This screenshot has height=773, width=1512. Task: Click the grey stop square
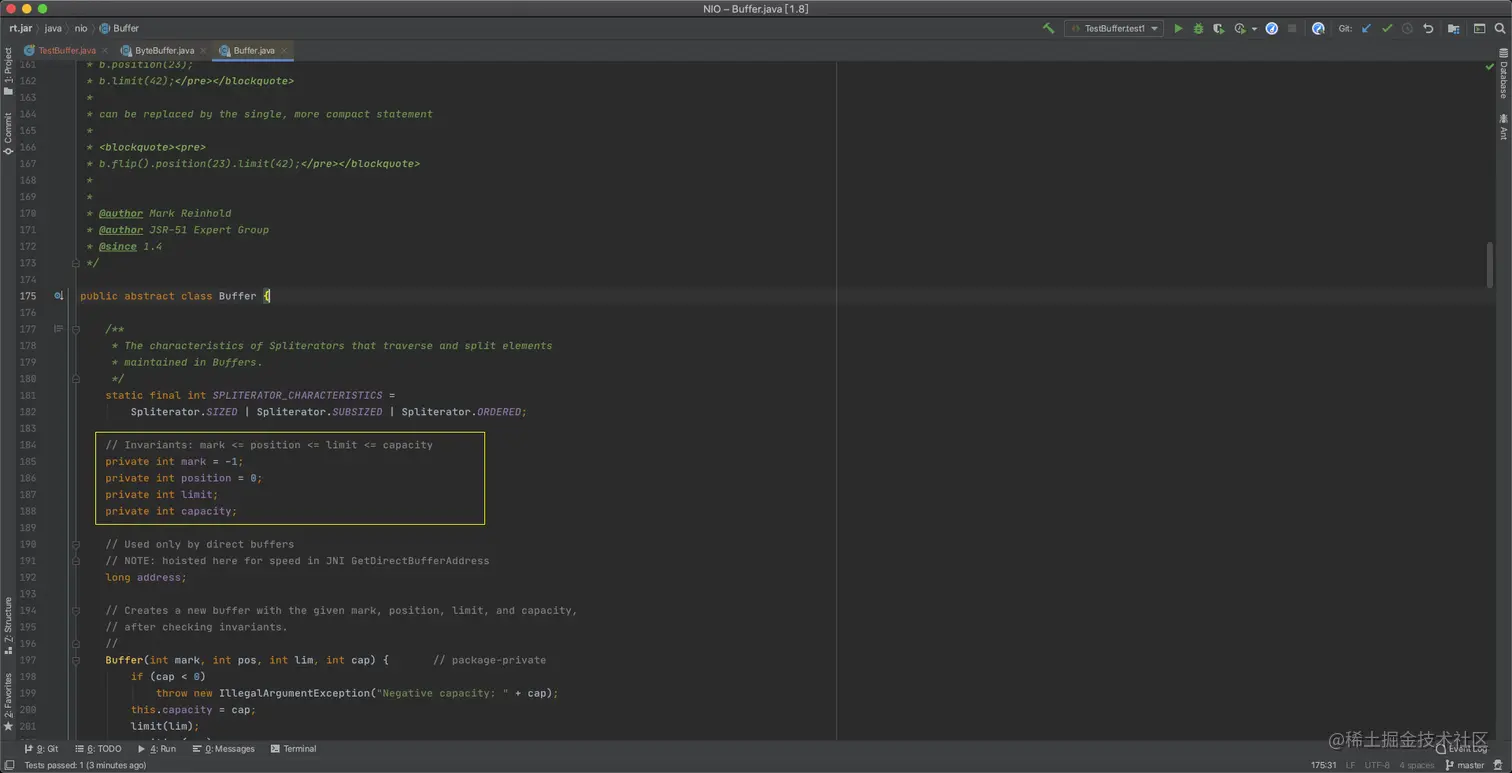(x=1292, y=29)
